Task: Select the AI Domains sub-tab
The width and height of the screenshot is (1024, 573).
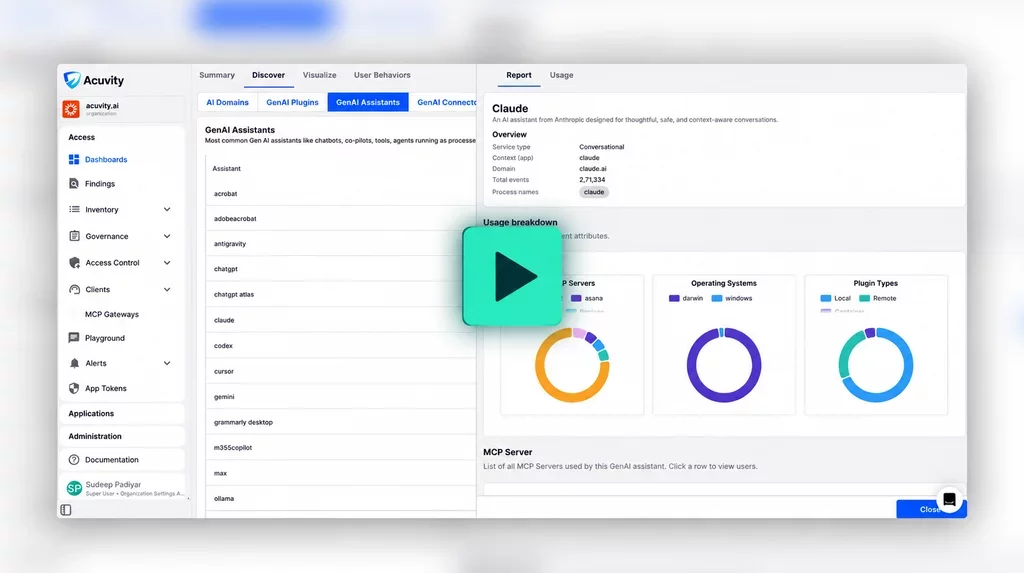Action: (227, 103)
